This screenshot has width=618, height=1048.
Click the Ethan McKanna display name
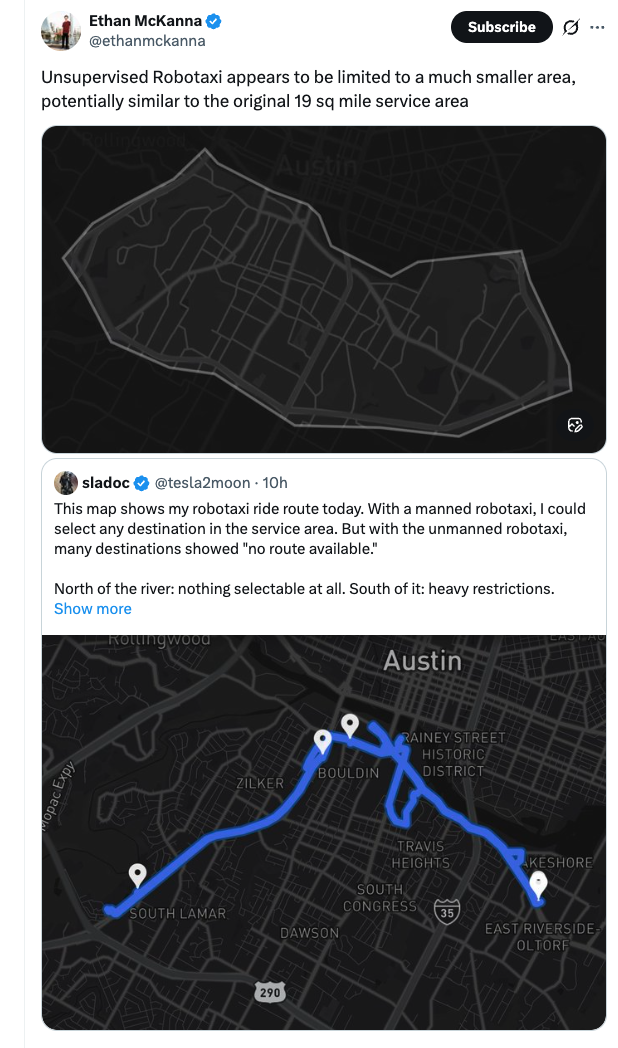pyautogui.click(x=145, y=21)
